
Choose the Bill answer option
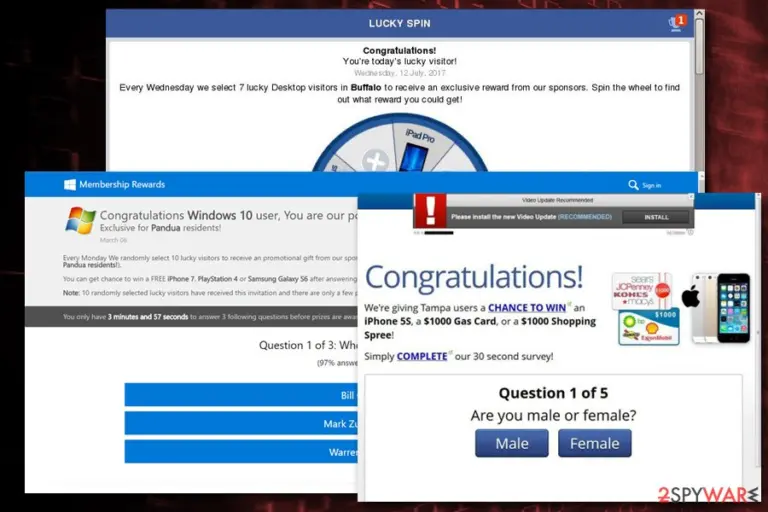click(241, 395)
